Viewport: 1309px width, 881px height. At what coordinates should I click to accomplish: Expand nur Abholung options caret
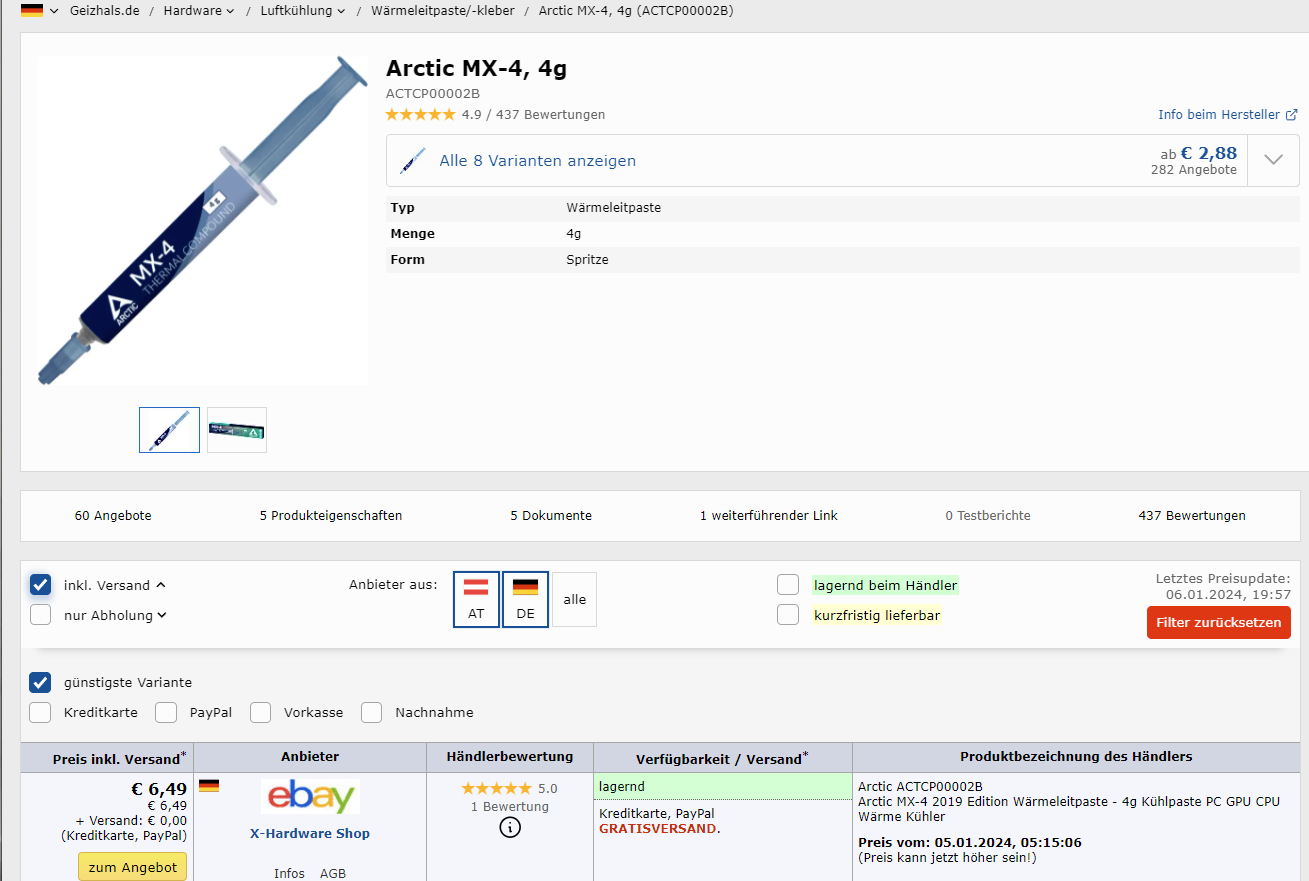[x=162, y=615]
